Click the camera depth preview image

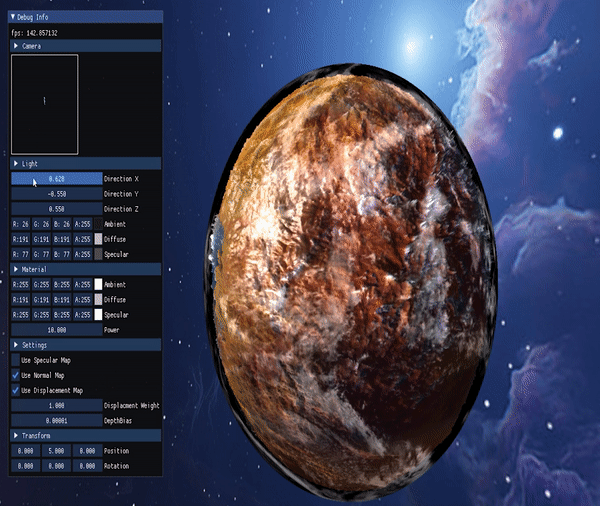tap(45, 104)
